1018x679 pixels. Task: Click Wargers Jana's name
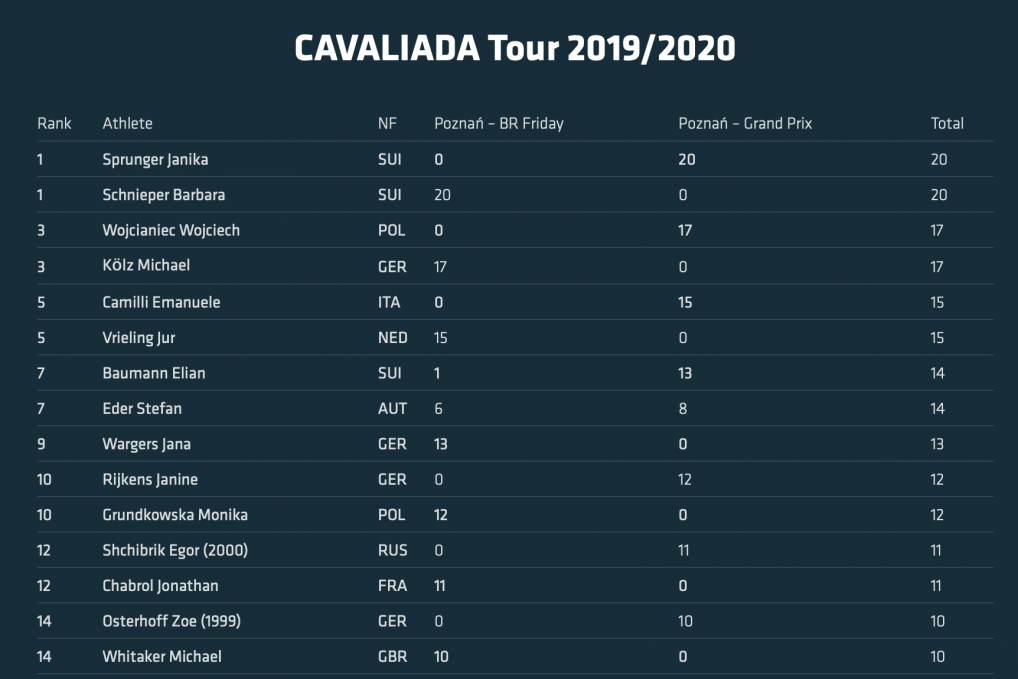147,444
